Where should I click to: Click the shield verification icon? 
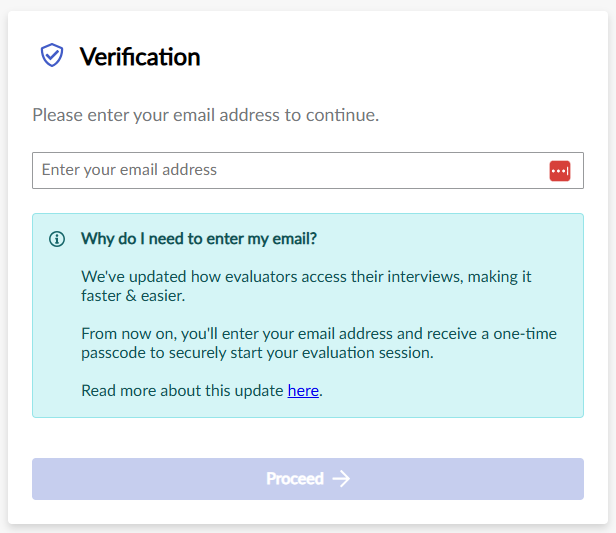click(52, 56)
